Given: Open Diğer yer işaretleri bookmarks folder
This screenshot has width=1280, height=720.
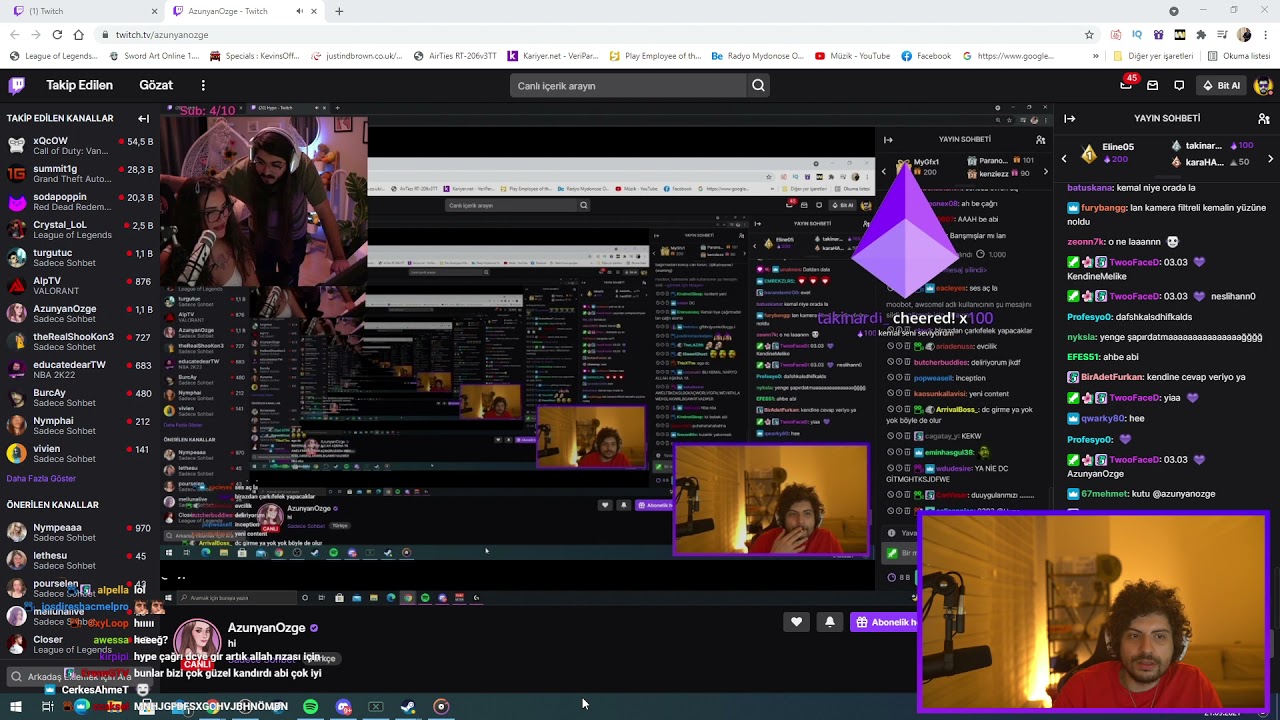Looking at the screenshot, I should [1153, 56].
